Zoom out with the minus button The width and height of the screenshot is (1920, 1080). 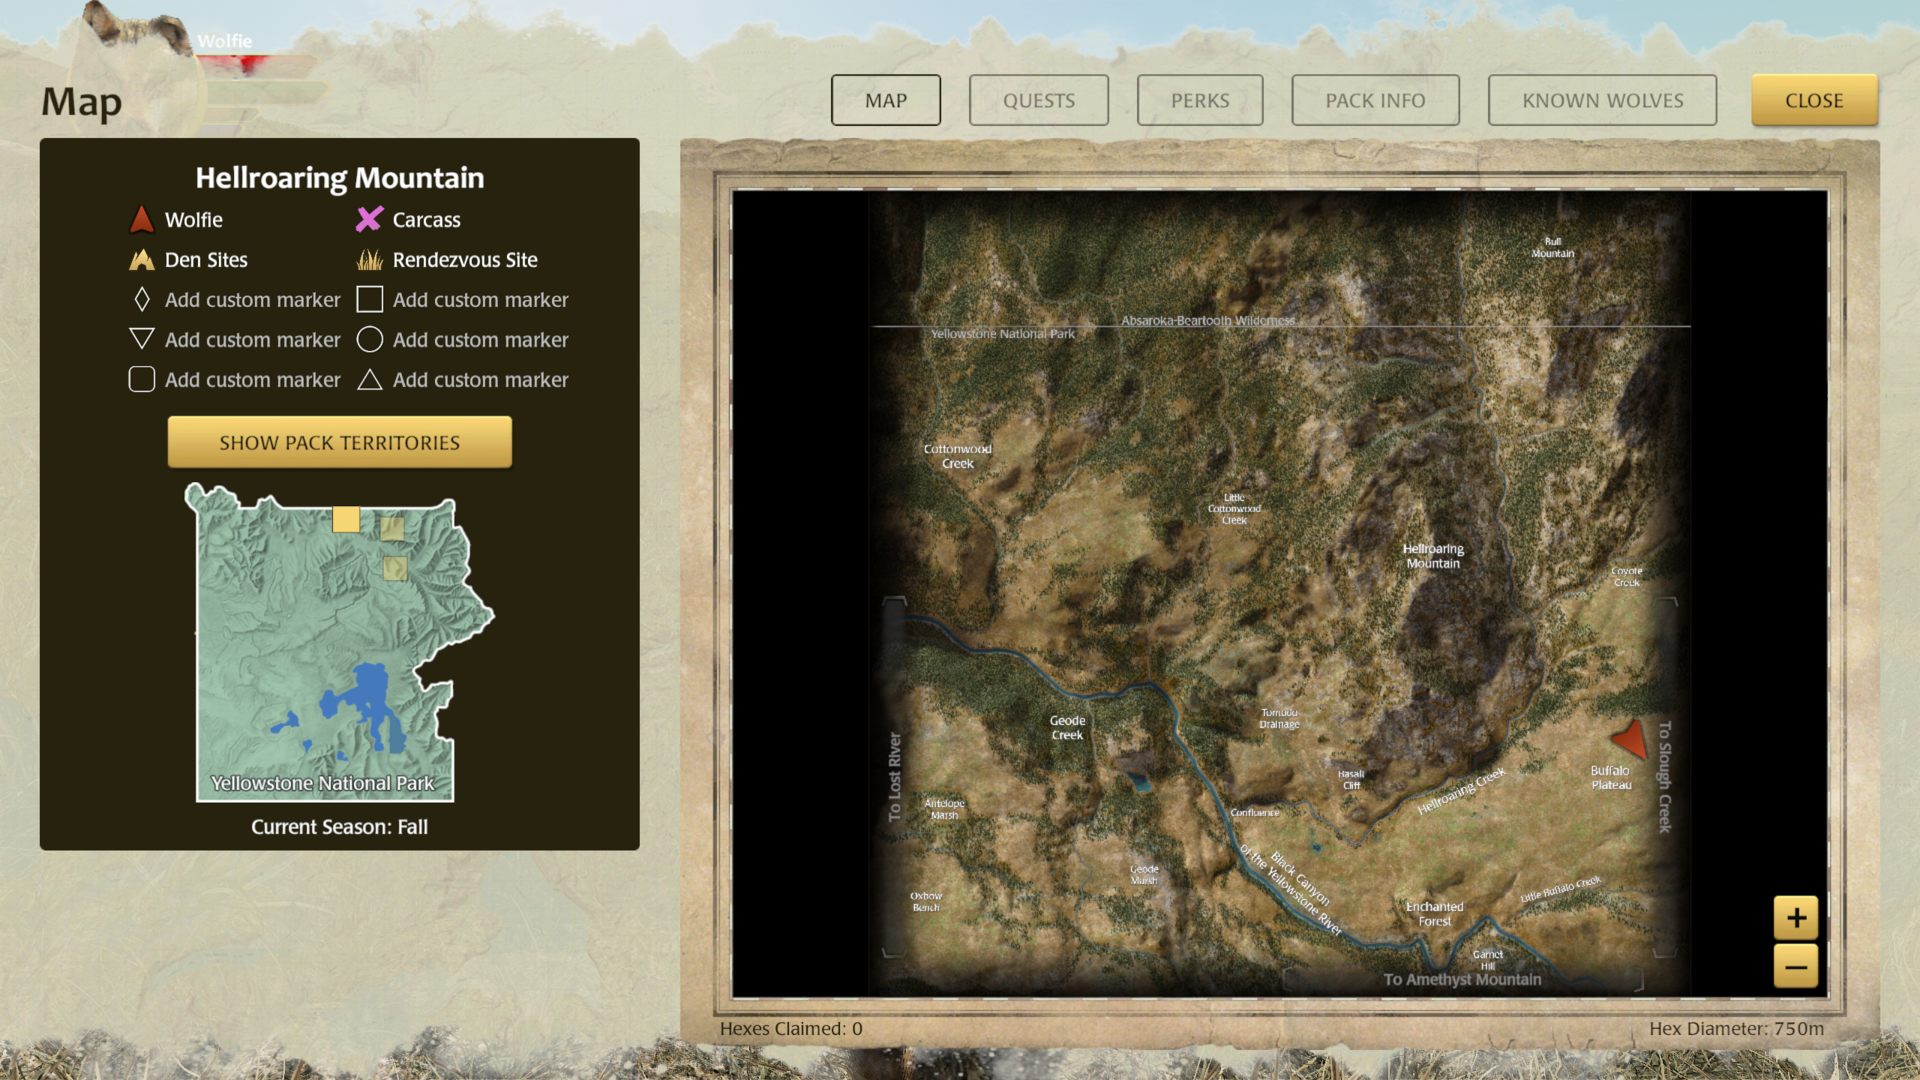click(1796, 966)
